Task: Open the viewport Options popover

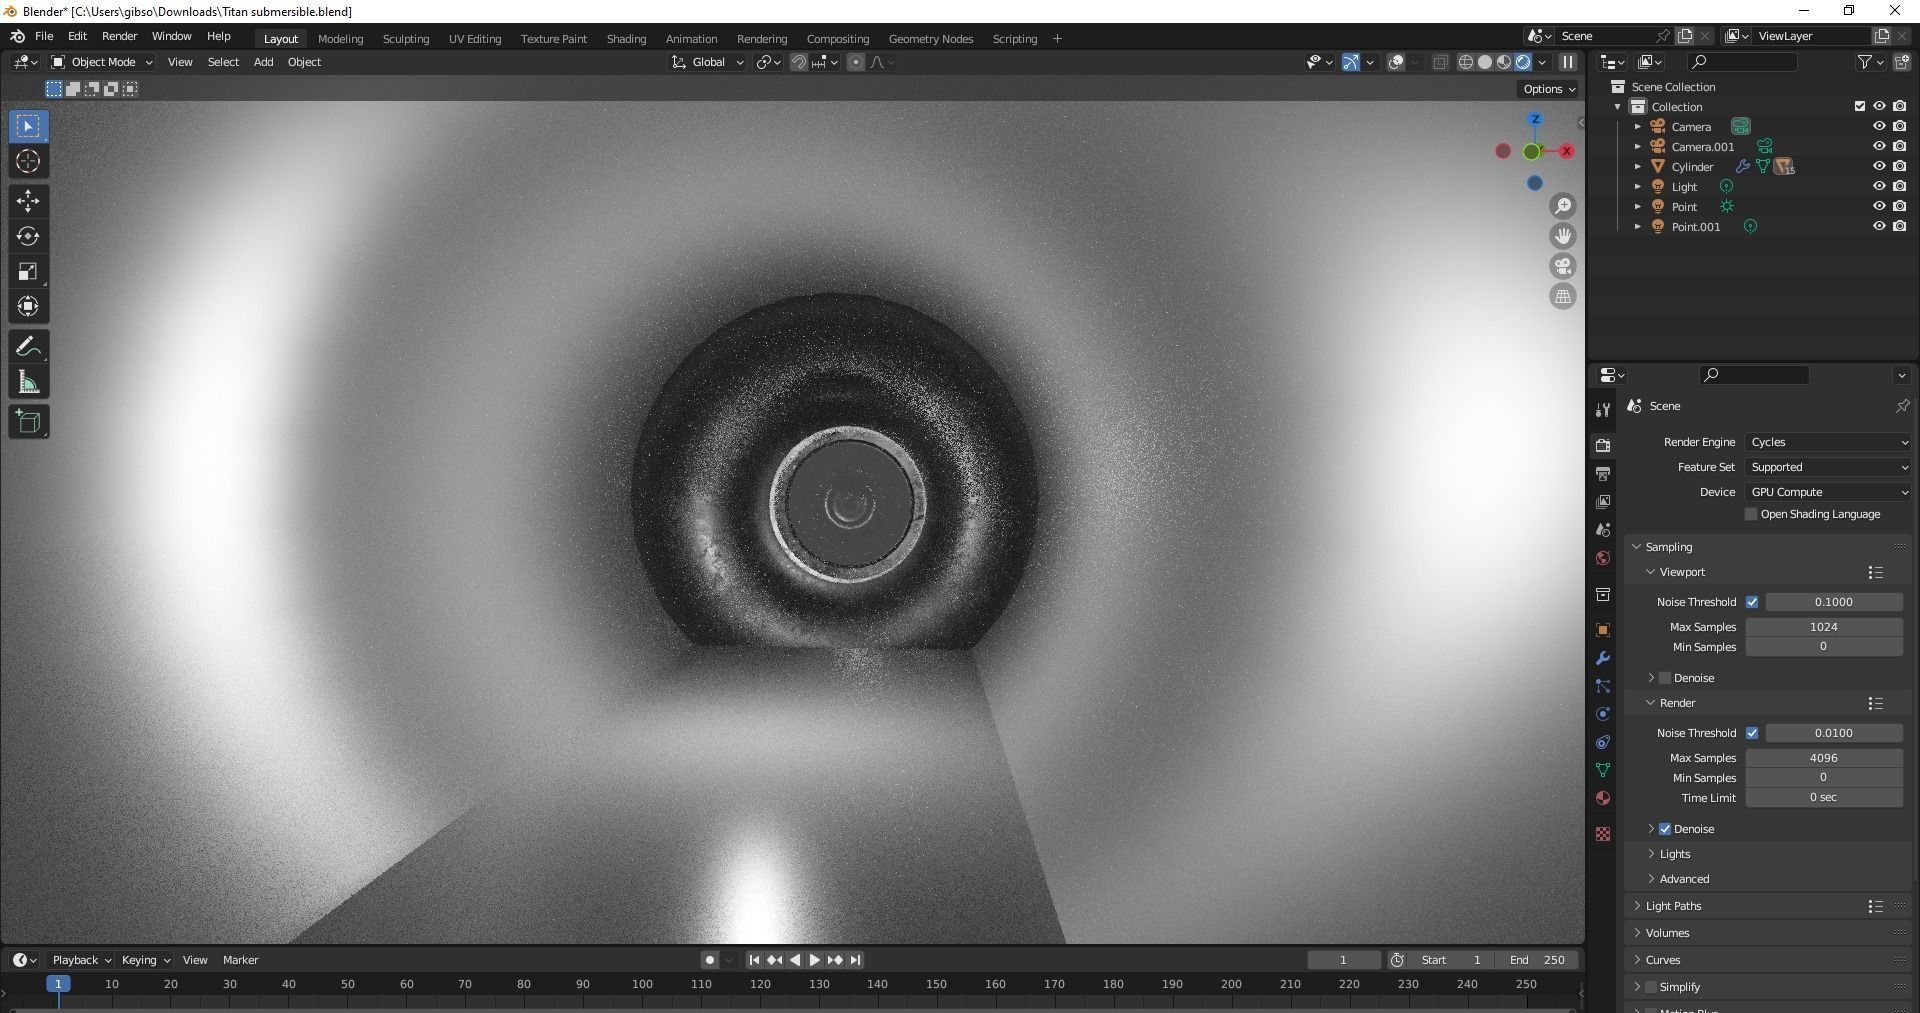Action: click(1549, 89)
